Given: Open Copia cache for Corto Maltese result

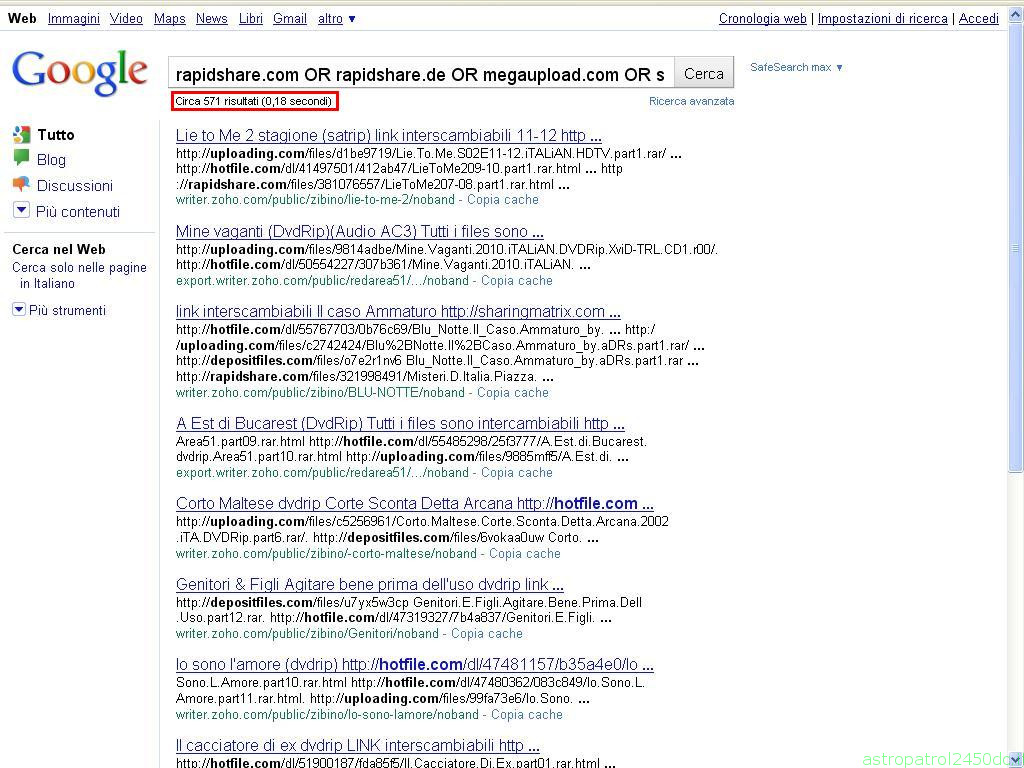Looking at the screenshot, I should pyautogui.click(x=525, y=554).
